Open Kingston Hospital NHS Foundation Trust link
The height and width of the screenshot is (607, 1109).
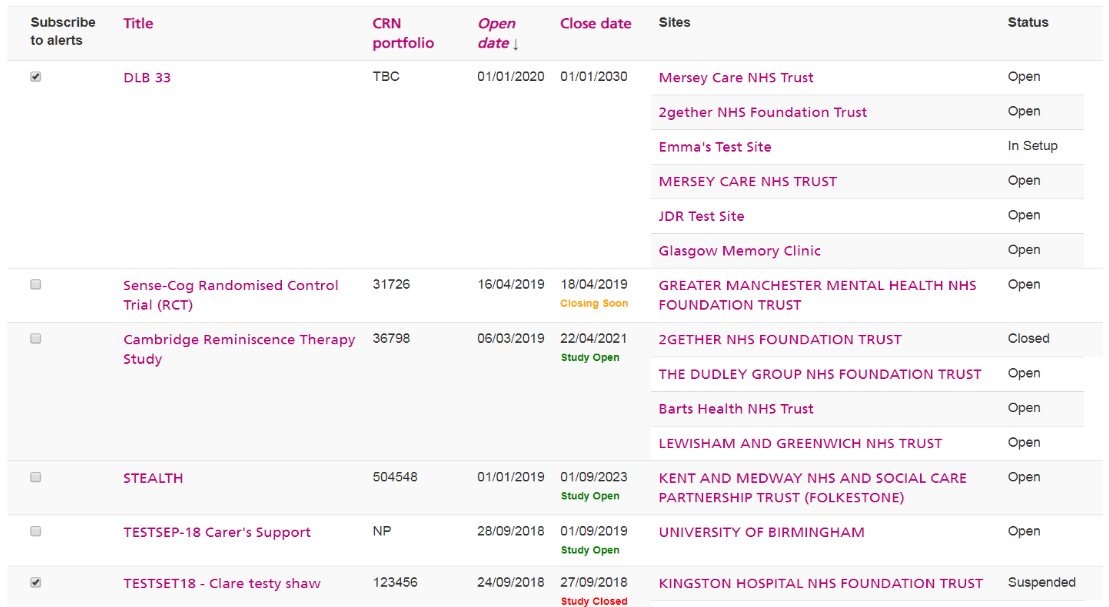pos(820,584)
